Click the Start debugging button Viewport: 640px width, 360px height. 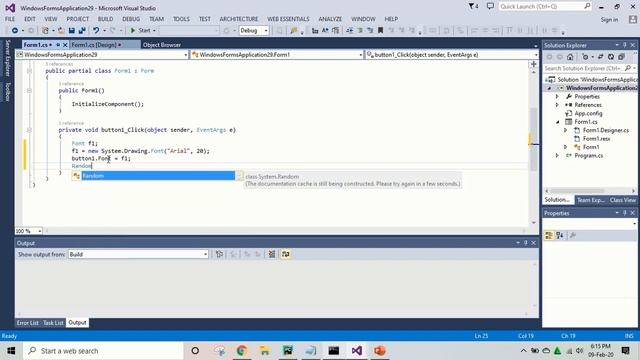pos(142,31)
